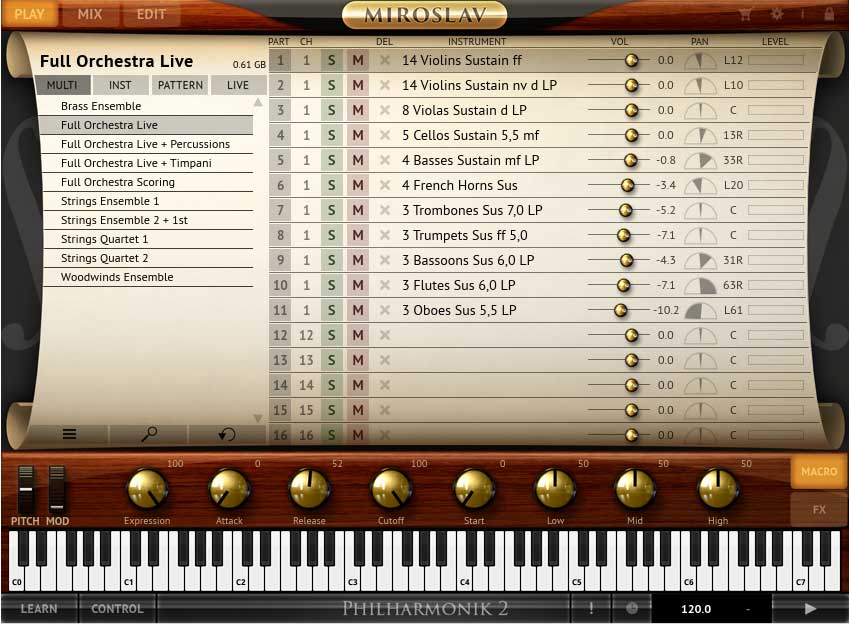The width and height of the screenshot is (849, 624).
Task: Click the MACRO button
Action: click(x=819, y=471)
